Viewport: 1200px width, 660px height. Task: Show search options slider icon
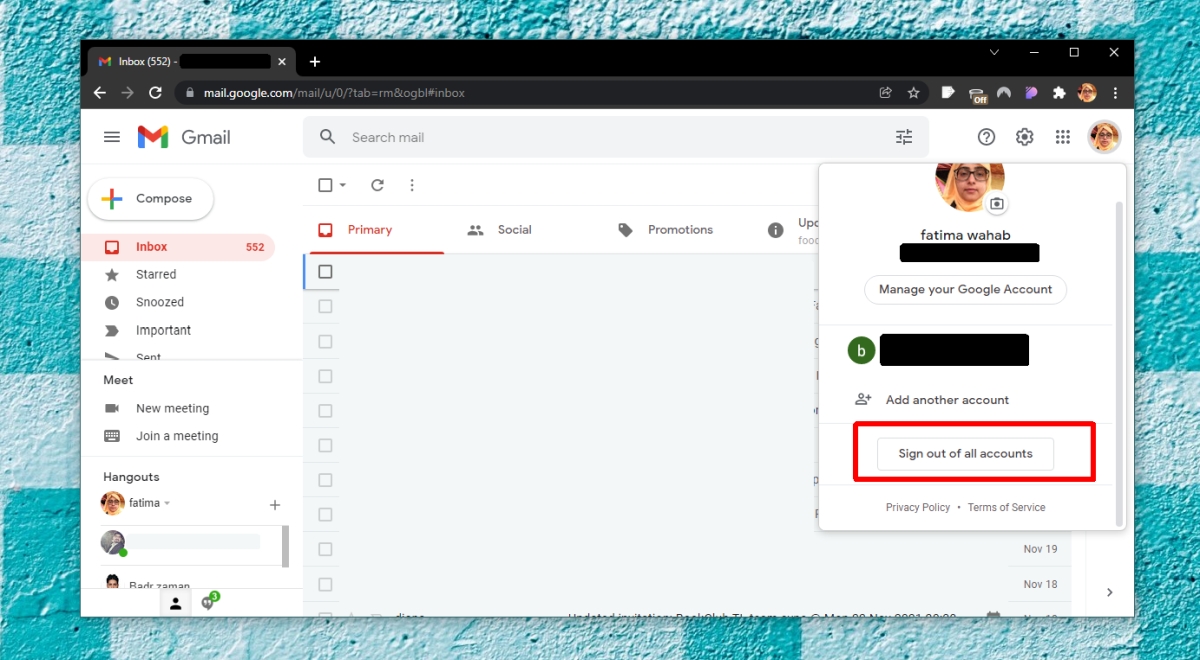click(904, 137)
